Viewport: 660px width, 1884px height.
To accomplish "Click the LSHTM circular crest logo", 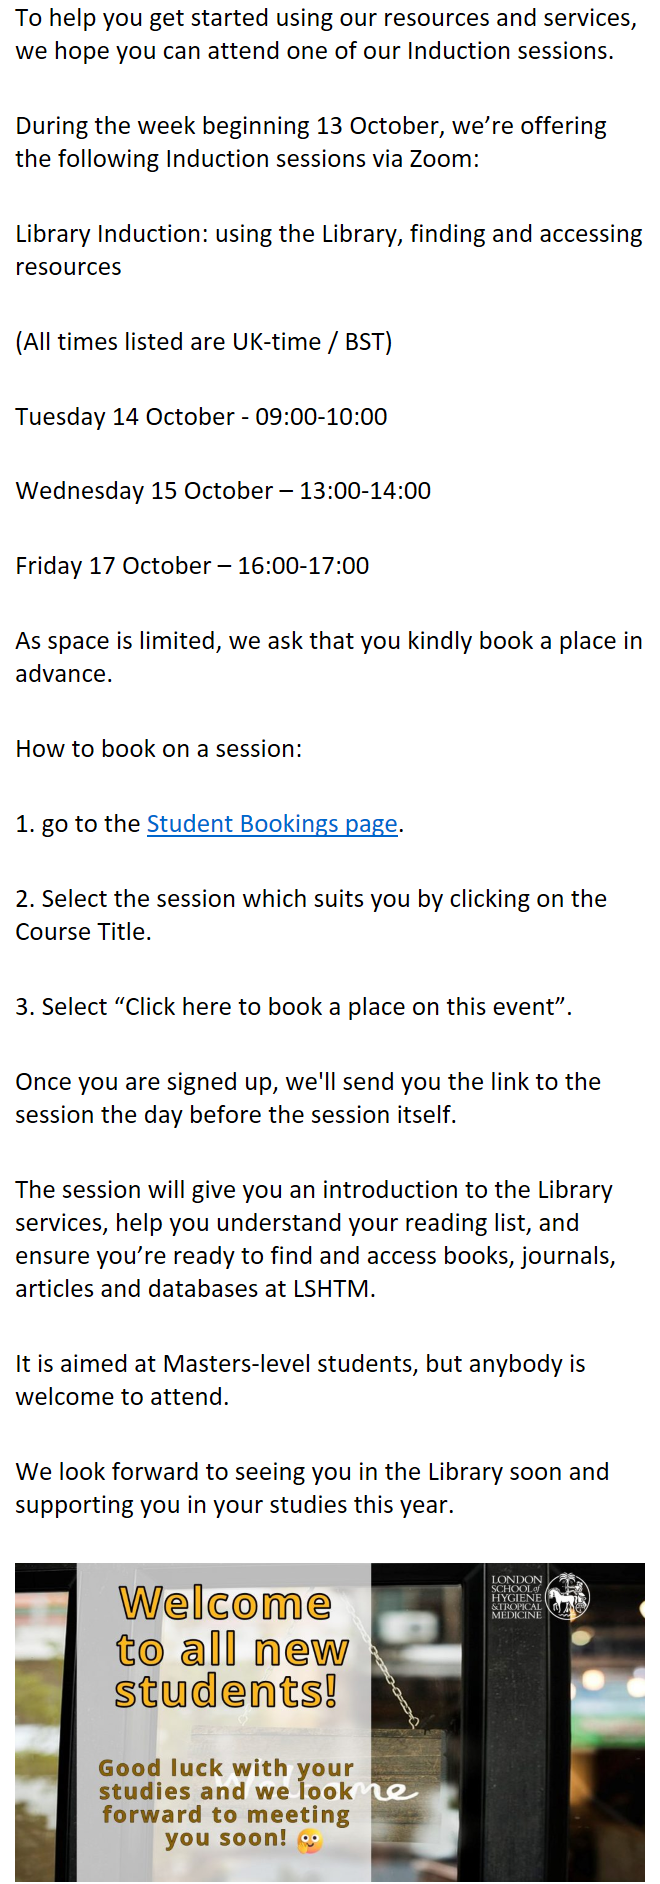I will pyautogui.click(x=568, y=1597).
